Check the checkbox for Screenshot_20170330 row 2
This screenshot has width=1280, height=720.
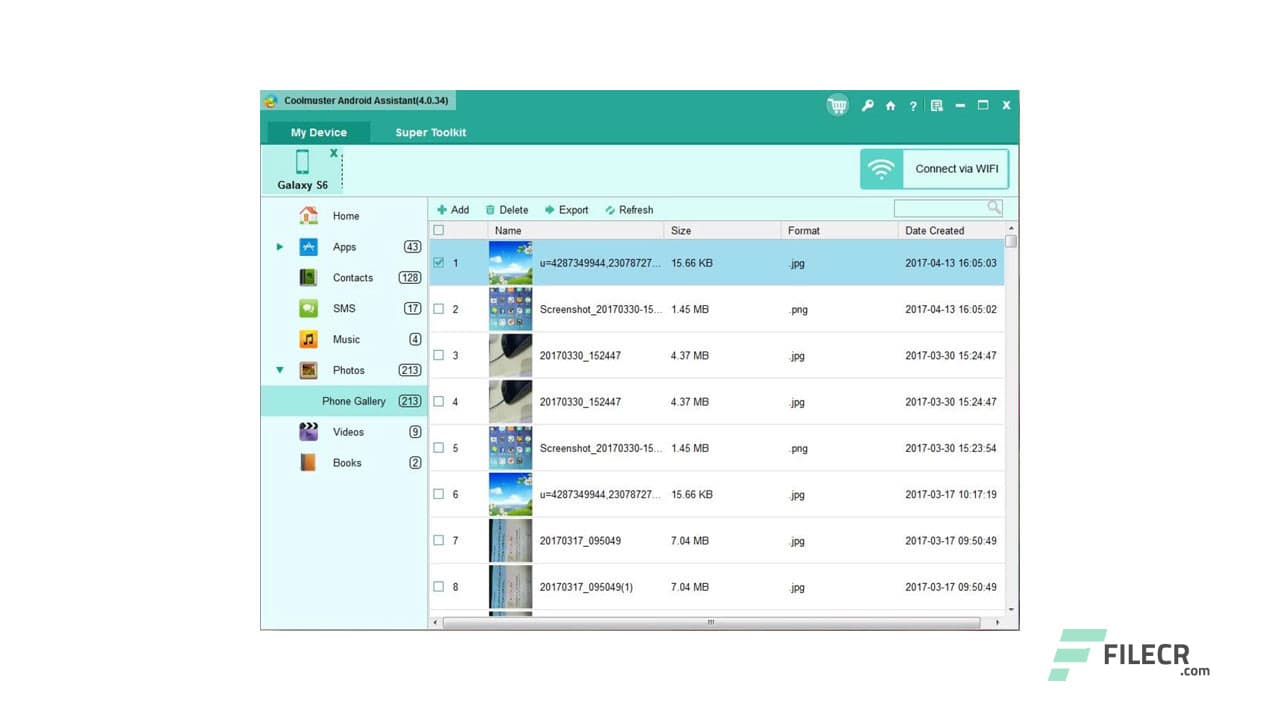(x=438, y=309)
